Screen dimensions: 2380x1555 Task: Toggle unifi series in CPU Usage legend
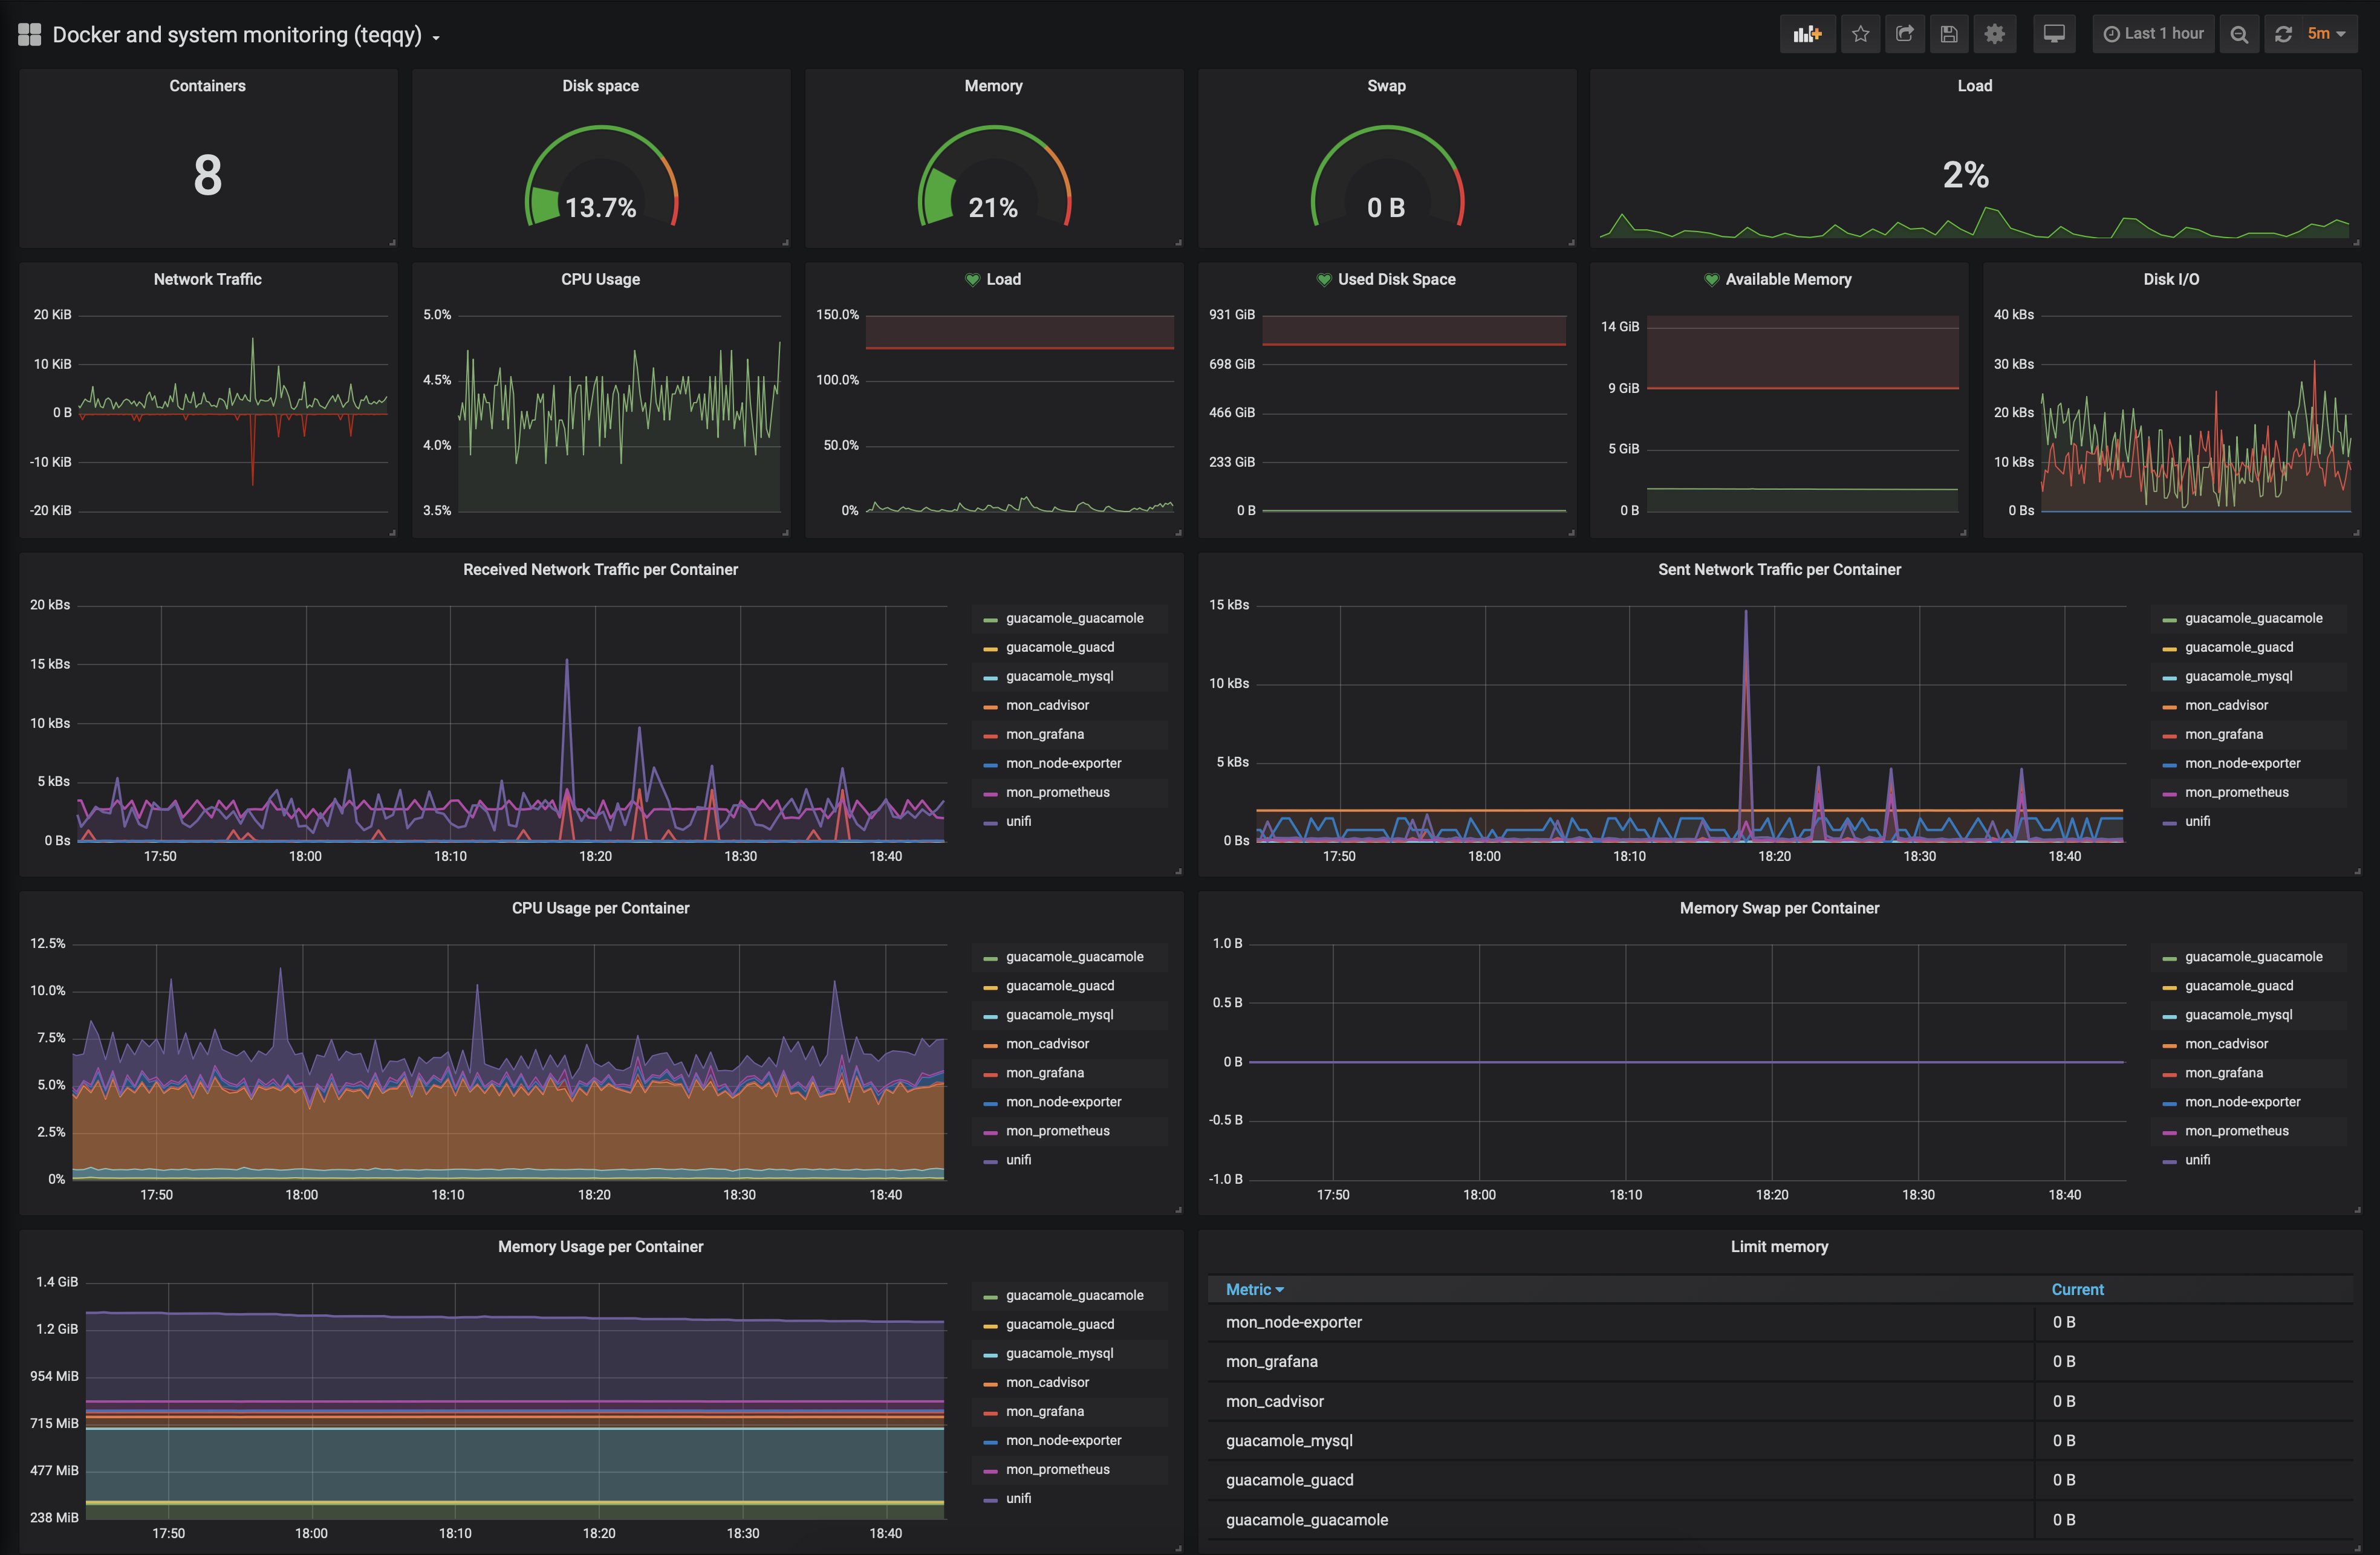pyautogui.click(x=1018, y=1160)
